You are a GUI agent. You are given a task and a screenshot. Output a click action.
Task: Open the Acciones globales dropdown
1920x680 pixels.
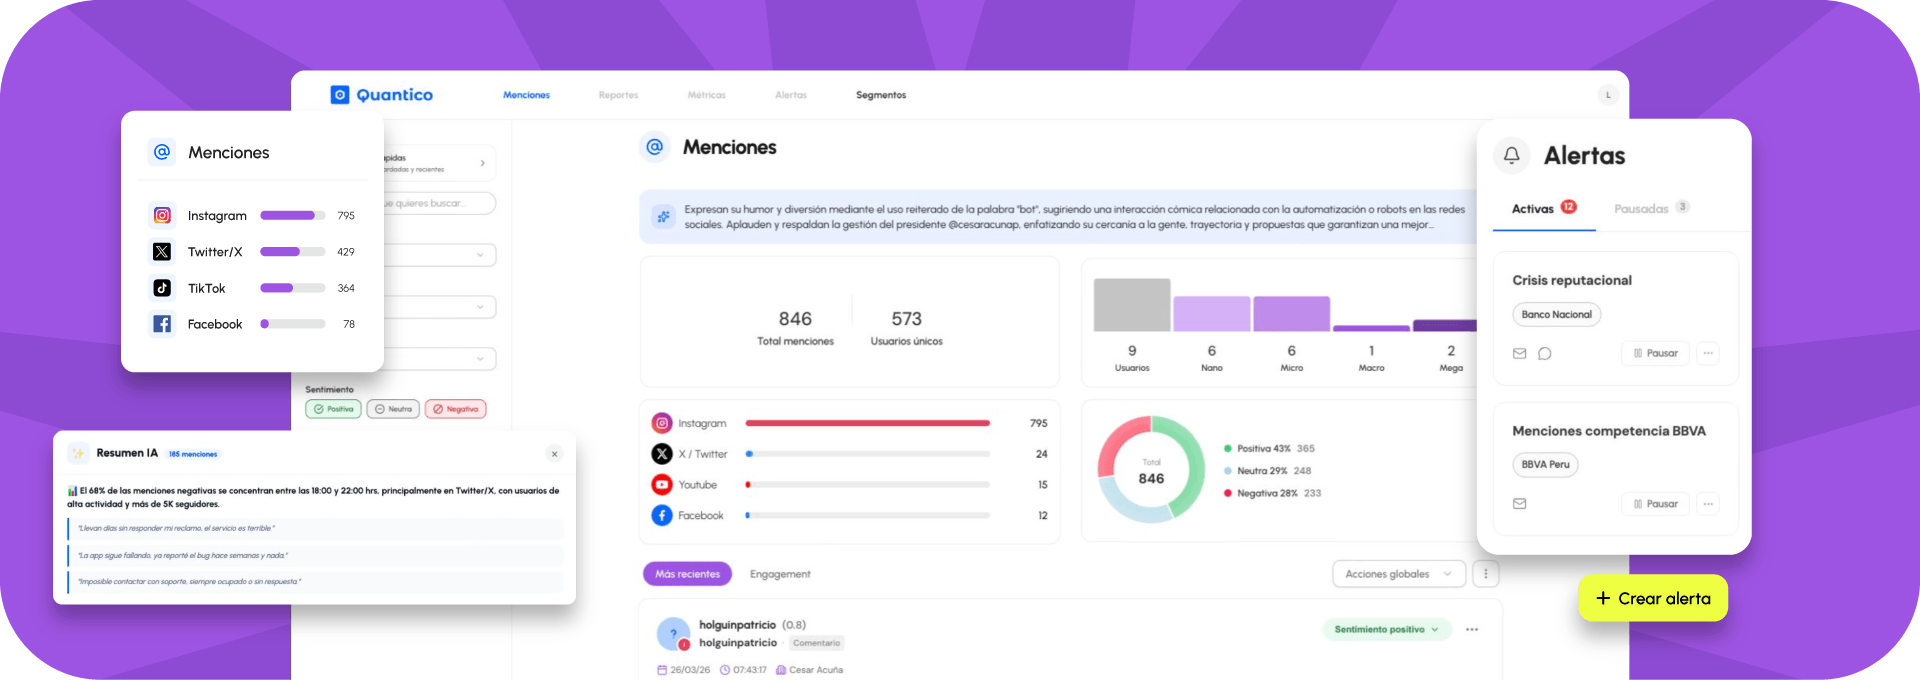click(x=1397, y=574)
